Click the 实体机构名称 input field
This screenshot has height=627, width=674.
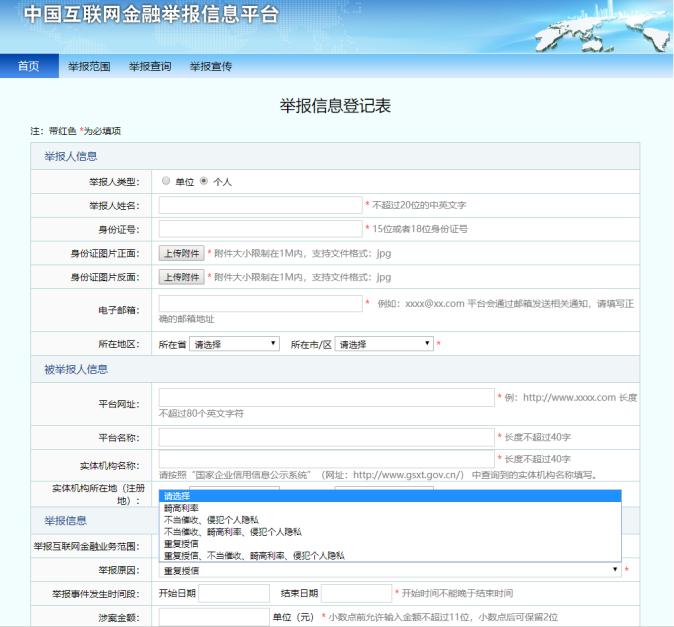pyautogui.click(x=327, y=459)
